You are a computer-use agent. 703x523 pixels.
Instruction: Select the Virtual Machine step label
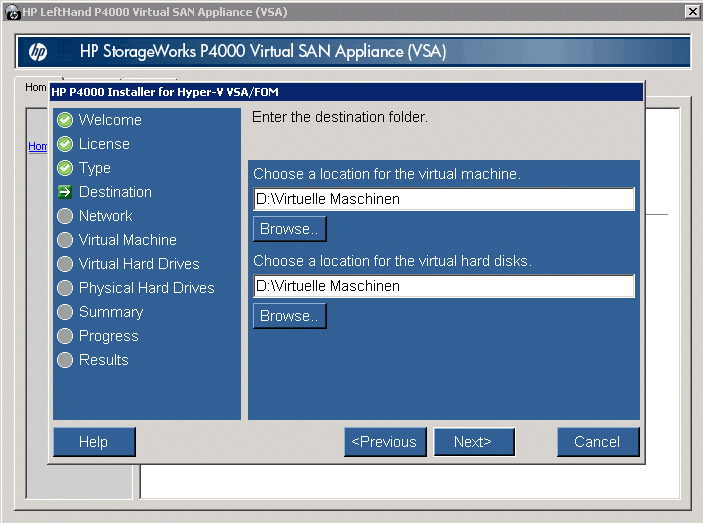click(128, 240)
